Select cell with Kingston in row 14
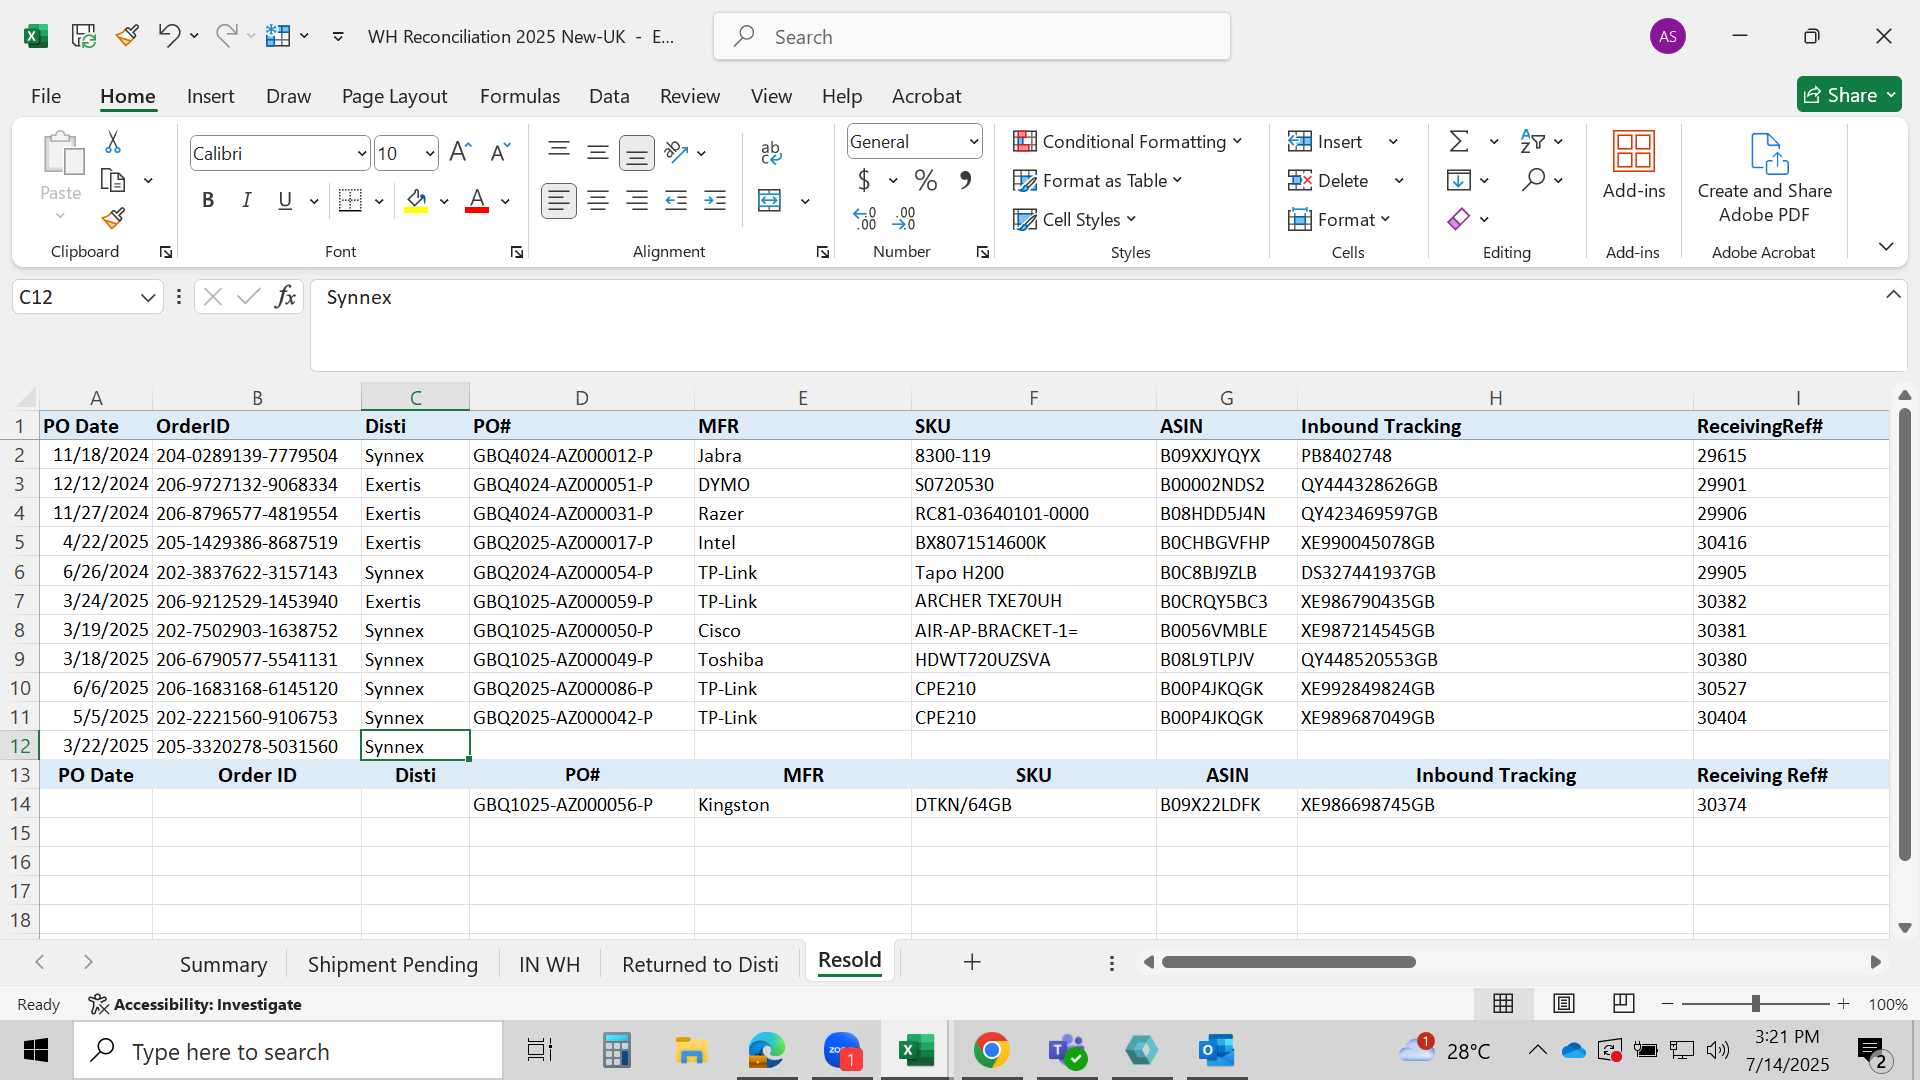This screenshot has height=1080, width=1920. point(802,804)
